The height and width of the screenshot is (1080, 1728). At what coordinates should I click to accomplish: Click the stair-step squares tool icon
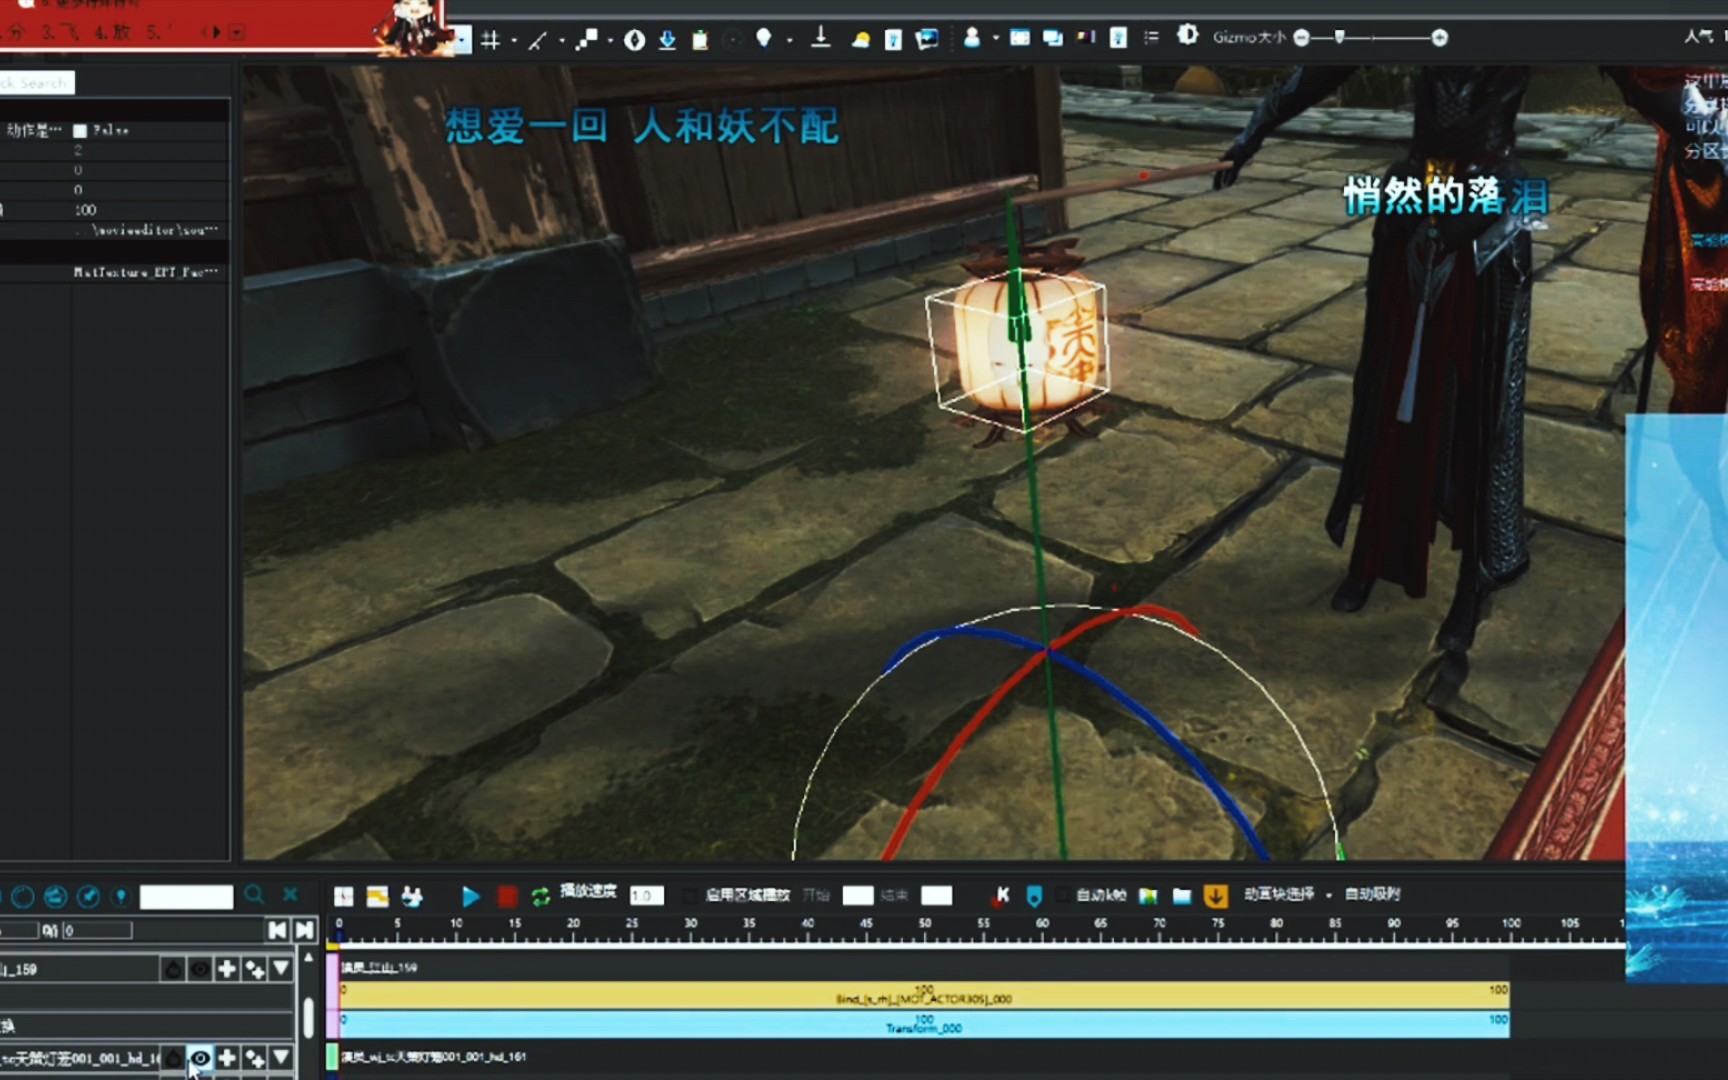pyautogui.click(x=587, y=39)
